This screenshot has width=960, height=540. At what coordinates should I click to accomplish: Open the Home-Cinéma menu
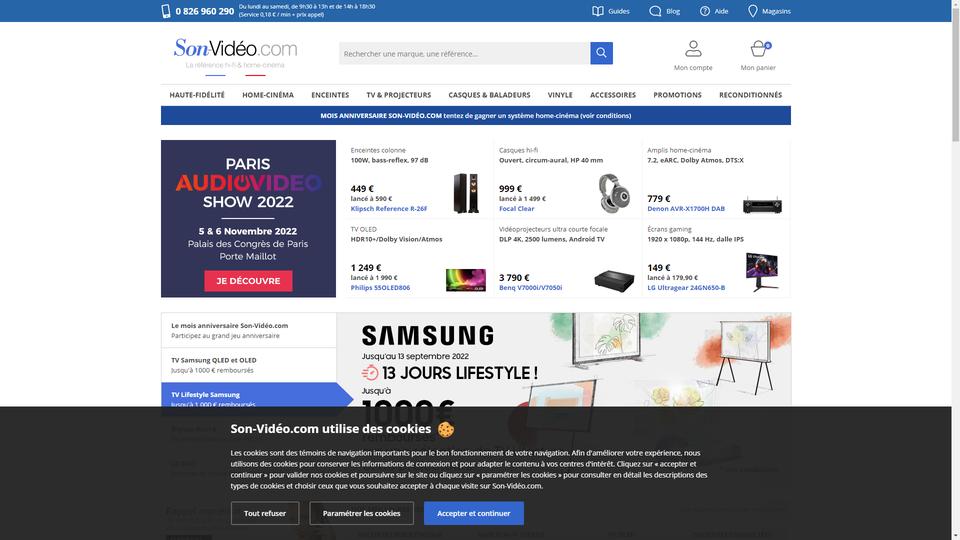[x=268, y=95]
